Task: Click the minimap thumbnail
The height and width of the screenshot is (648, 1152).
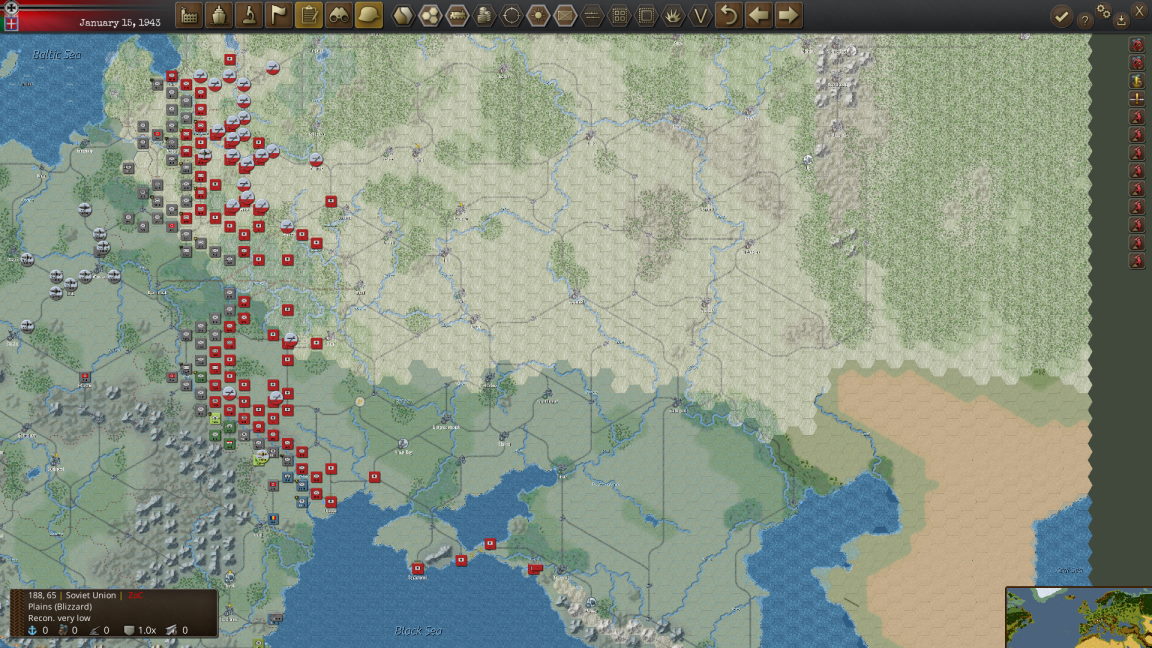Action: [x=1079, y=617]
